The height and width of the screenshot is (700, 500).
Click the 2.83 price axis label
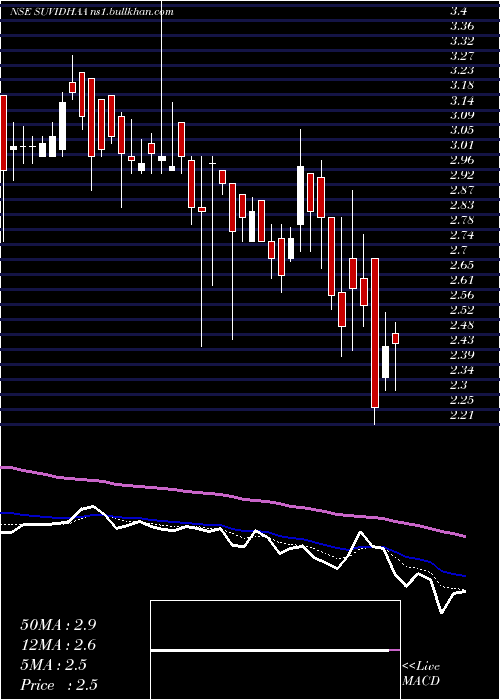462,205
